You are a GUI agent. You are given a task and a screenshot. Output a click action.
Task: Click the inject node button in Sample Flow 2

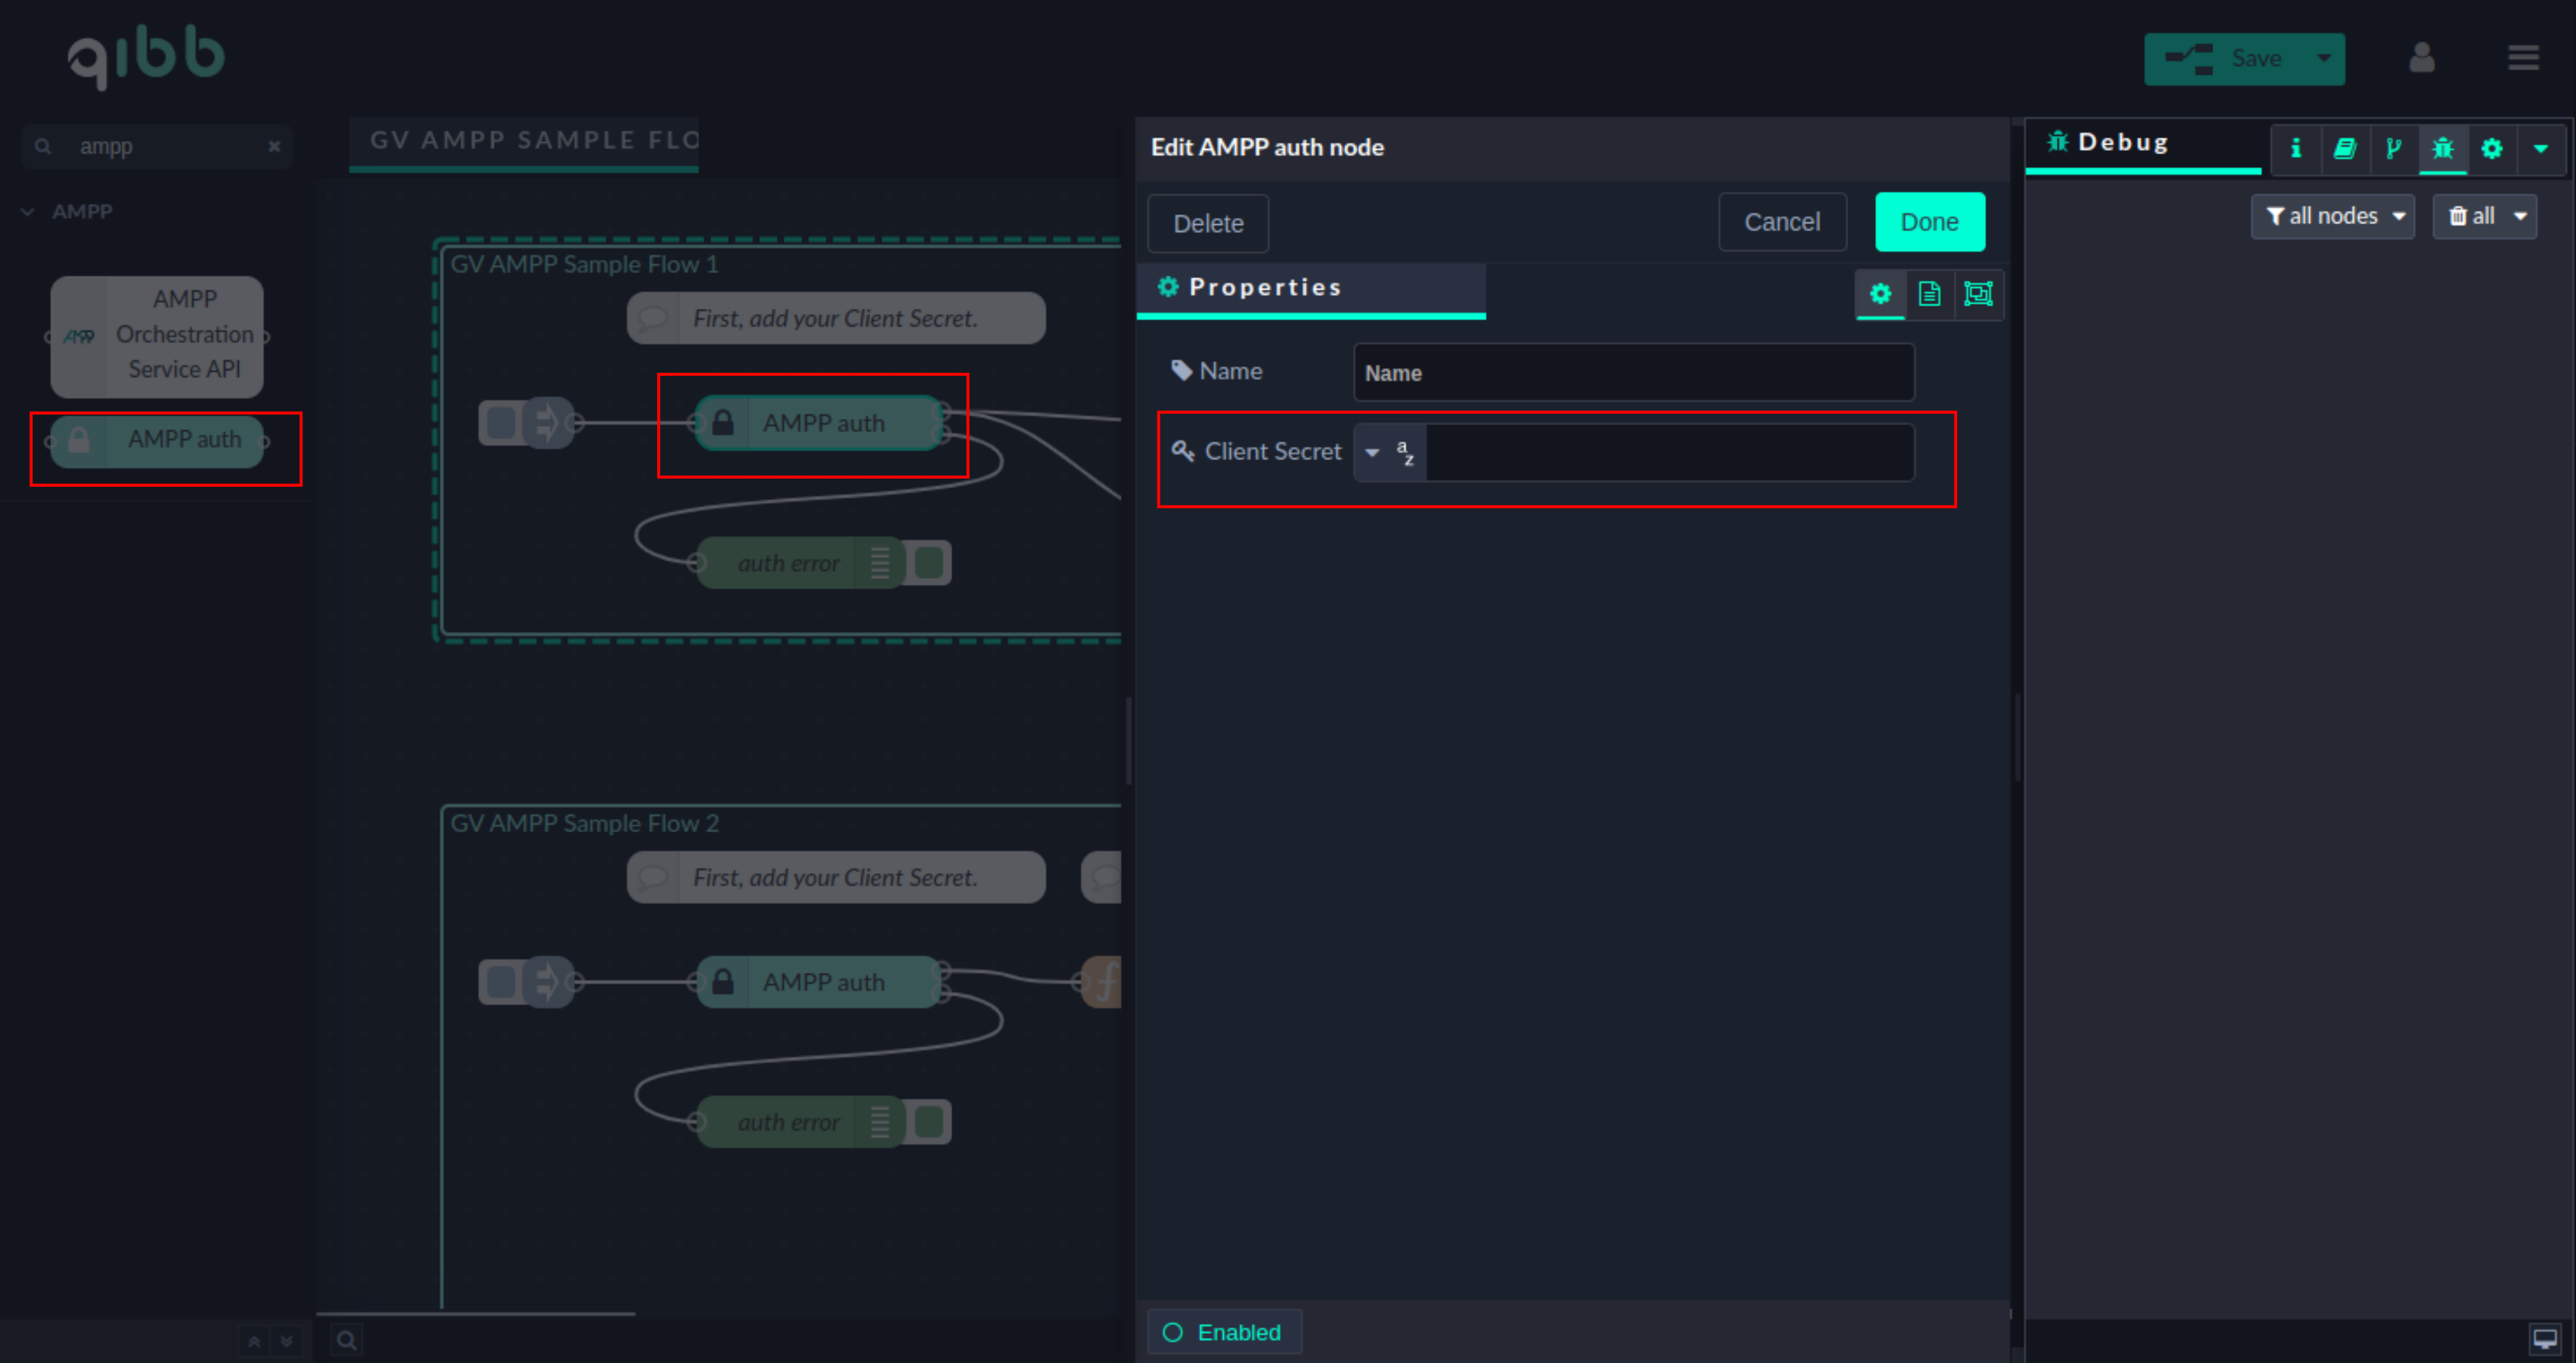point(500,982)
